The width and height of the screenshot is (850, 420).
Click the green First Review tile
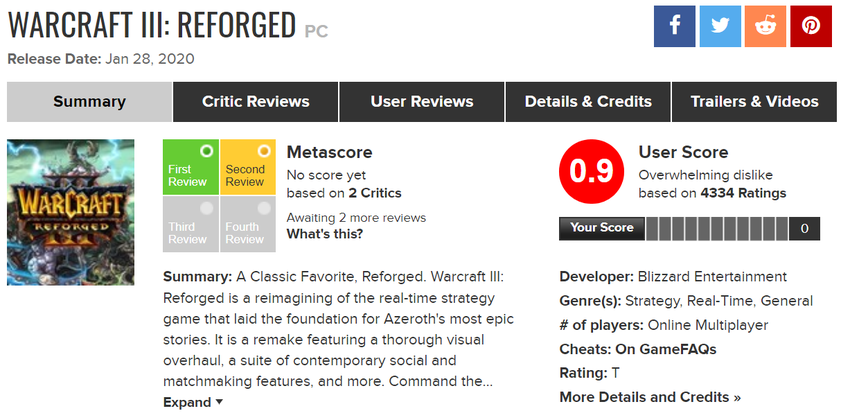pyautogui.click(x=190, y=167)
